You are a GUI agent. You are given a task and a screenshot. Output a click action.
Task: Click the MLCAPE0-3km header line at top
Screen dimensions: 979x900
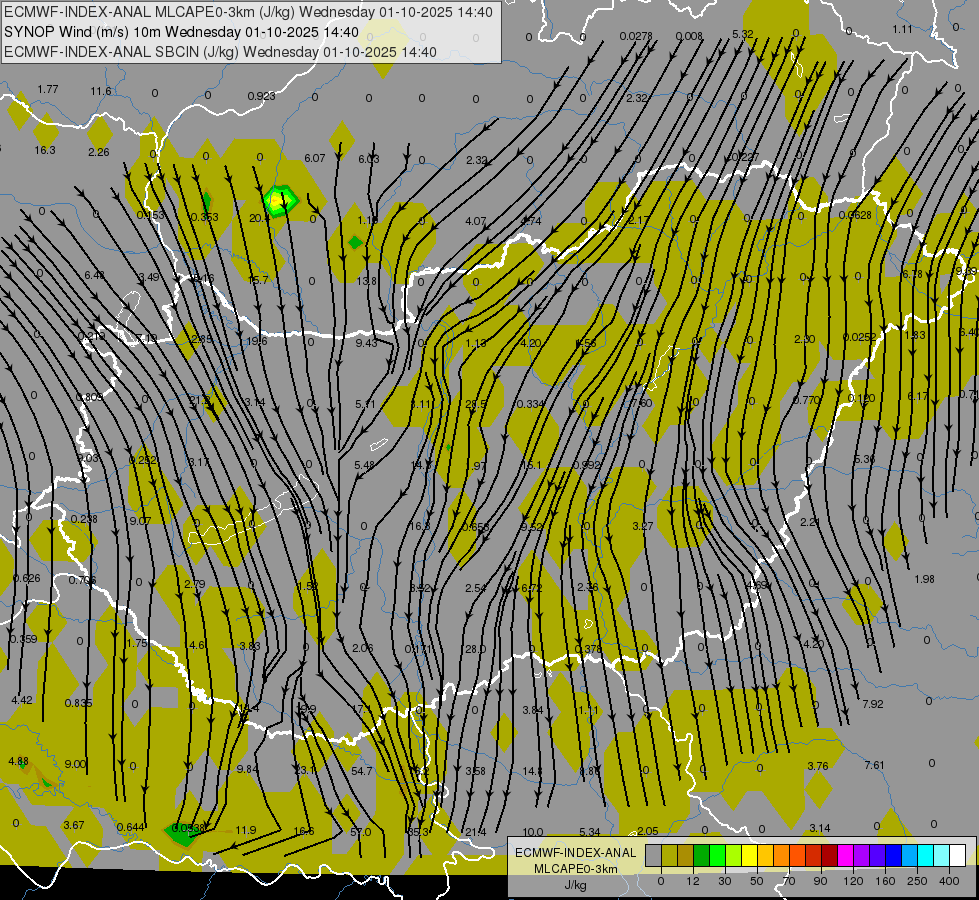point(248,12)
